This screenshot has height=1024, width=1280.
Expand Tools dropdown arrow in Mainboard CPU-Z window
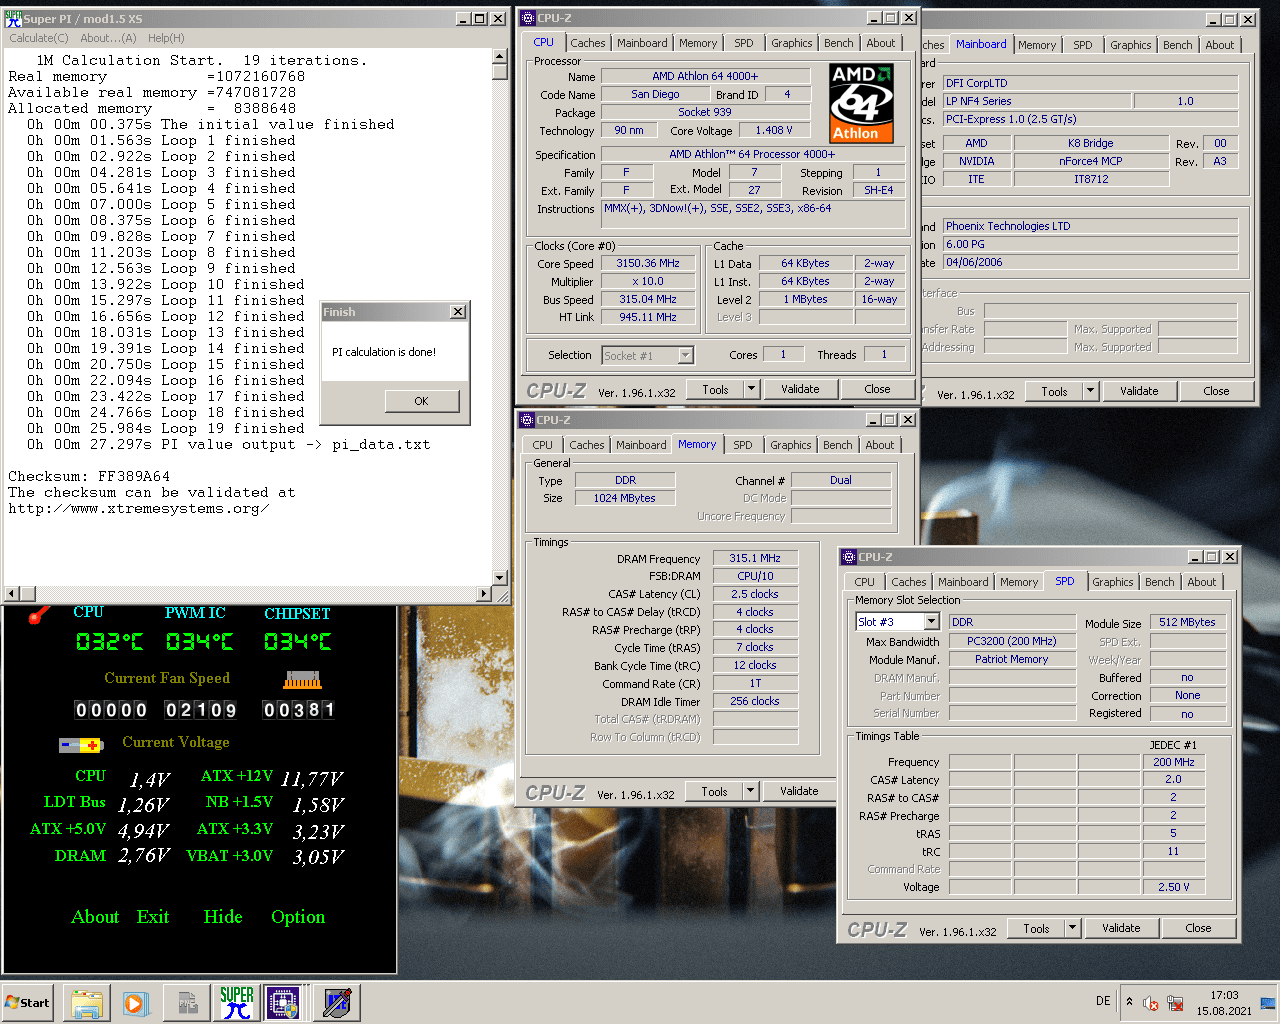pyautogui.click(x=1090, y=391)
